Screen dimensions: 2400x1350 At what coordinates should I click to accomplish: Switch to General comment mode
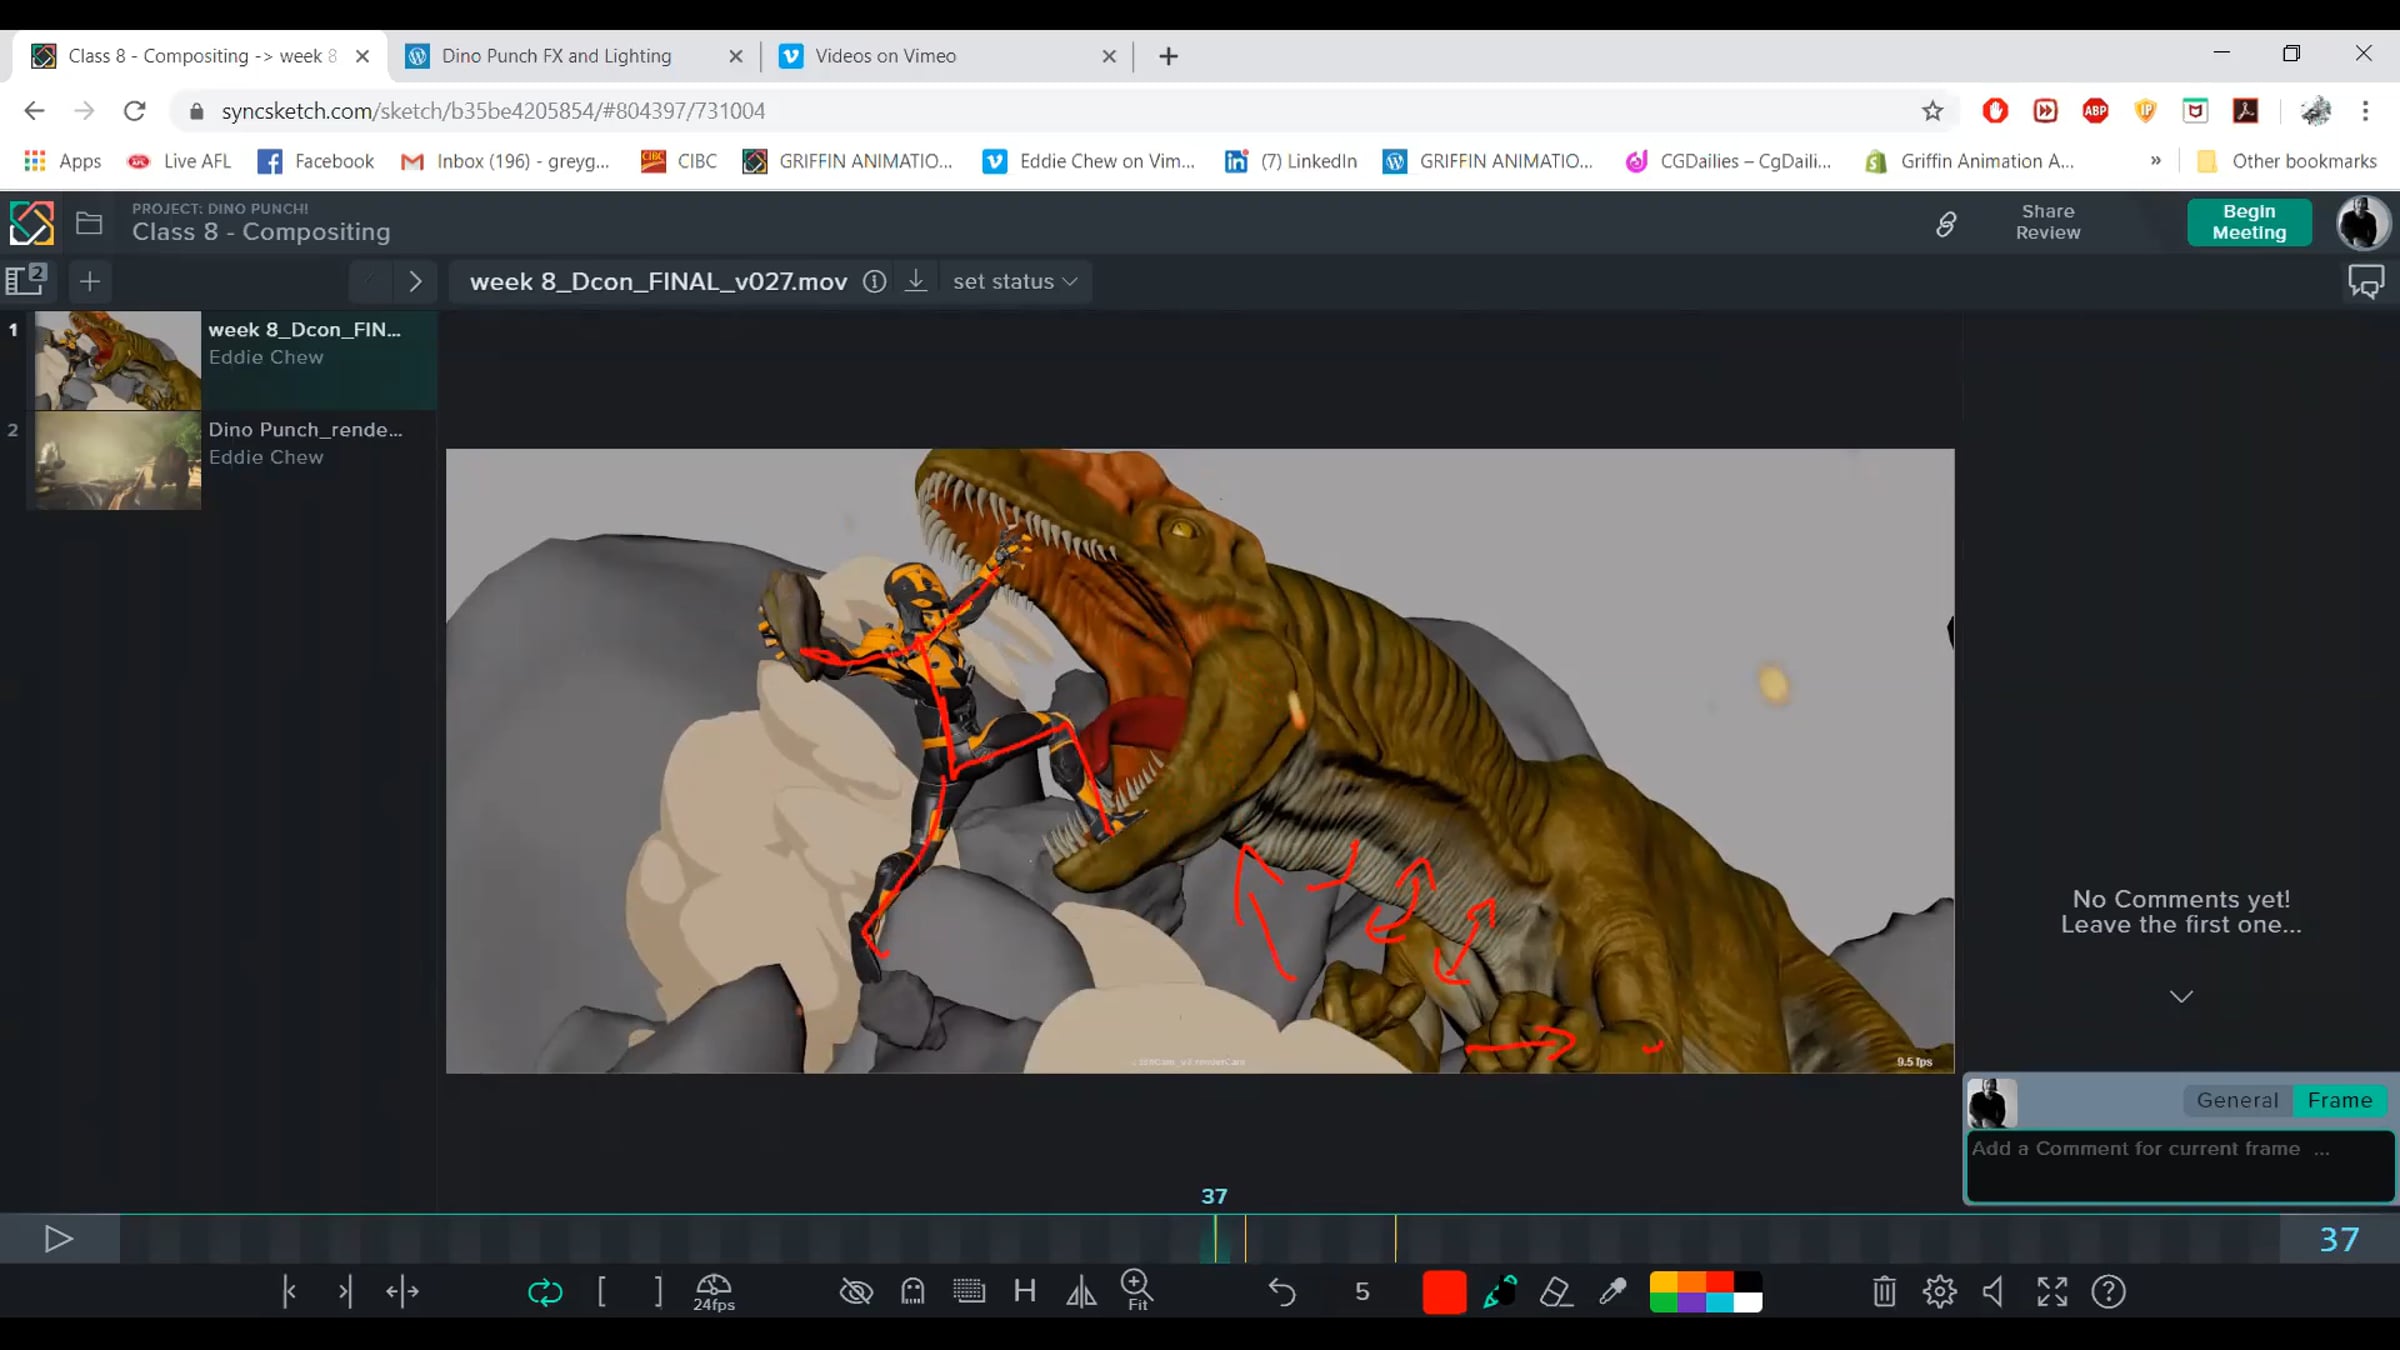click(2237, 1101)
